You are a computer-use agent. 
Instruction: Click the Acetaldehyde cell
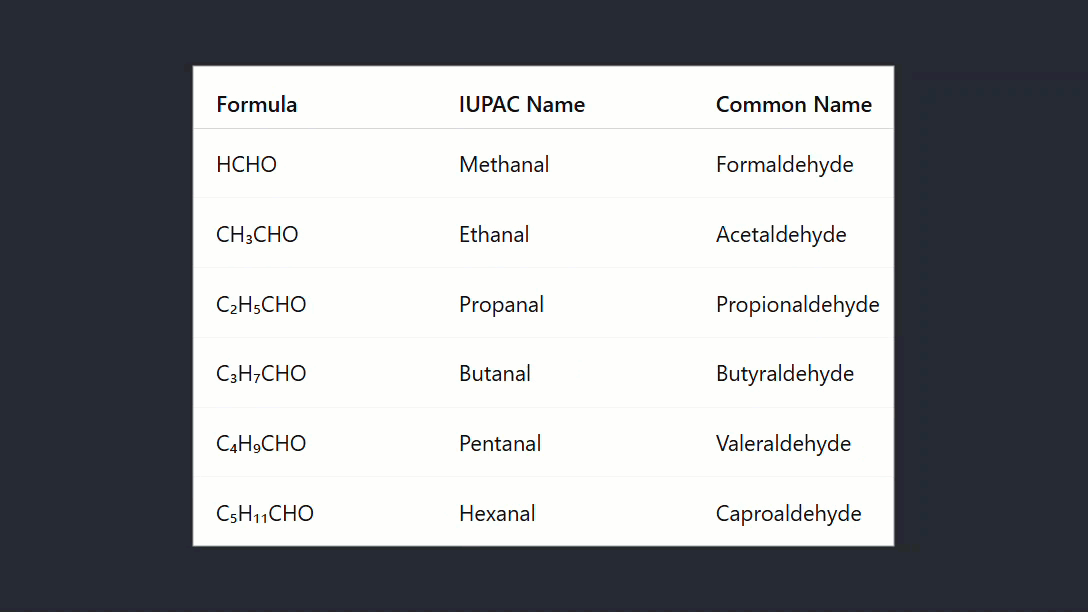pos(781,235)
